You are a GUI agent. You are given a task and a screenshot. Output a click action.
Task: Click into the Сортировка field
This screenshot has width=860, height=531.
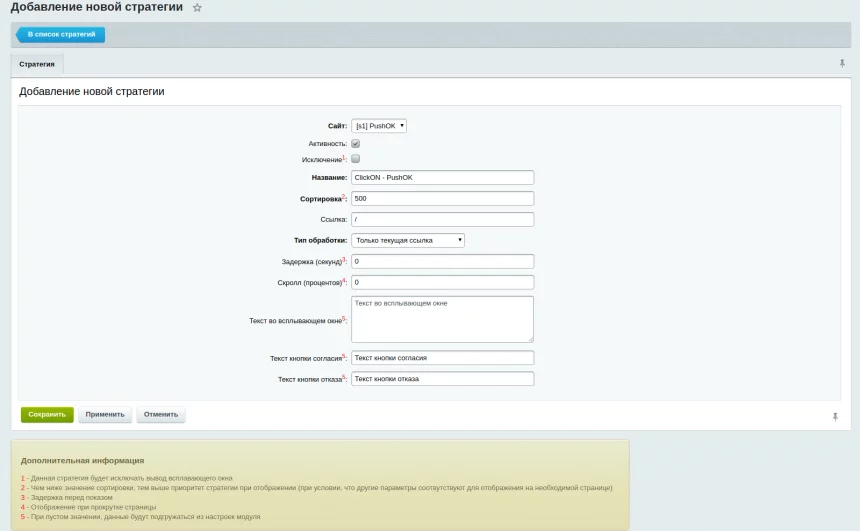tap(442, 198)
